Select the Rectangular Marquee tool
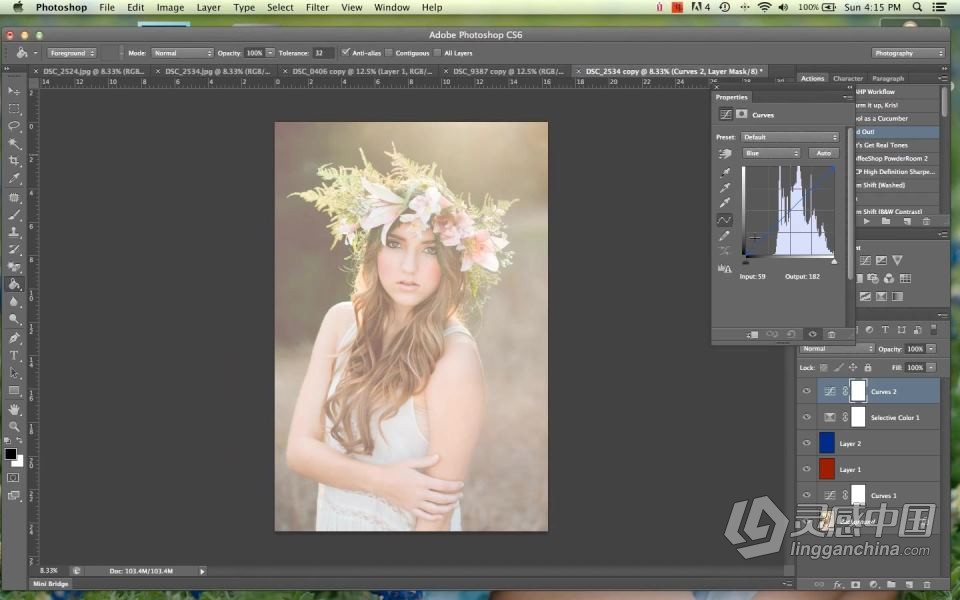960x600 pixels. [x=13, y=109]
